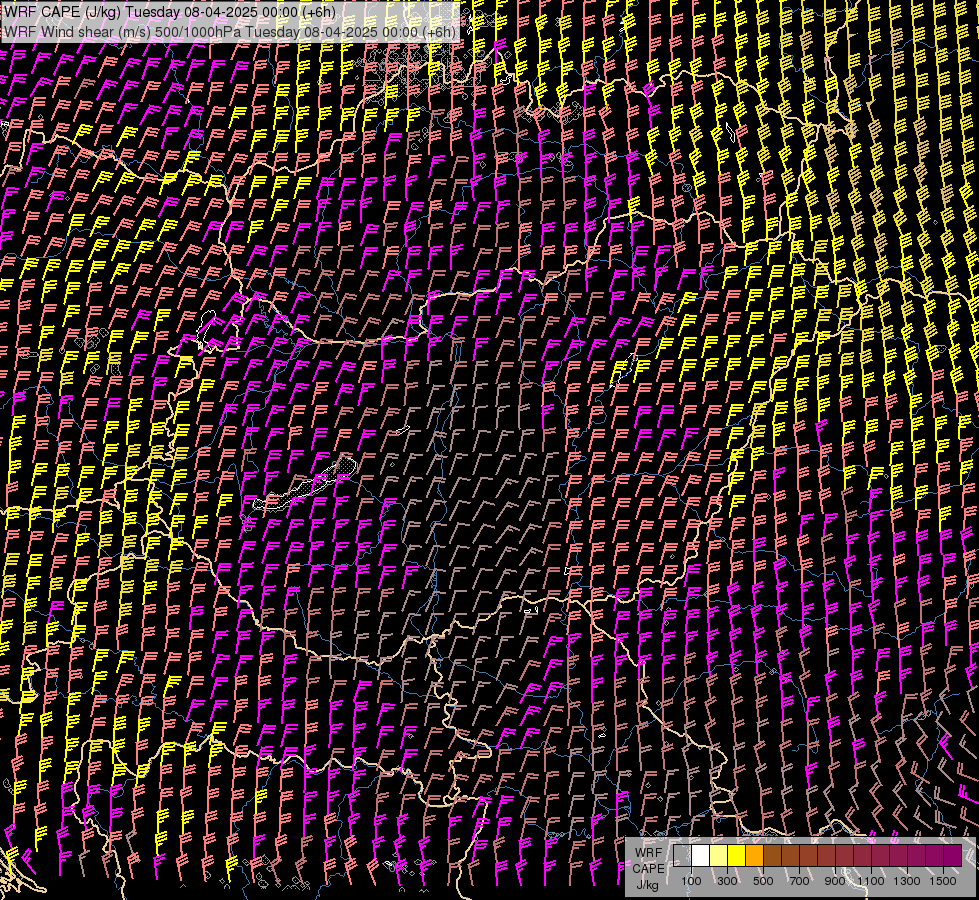
Task: Click the 1500 legend value label
Action: (943, 881)
